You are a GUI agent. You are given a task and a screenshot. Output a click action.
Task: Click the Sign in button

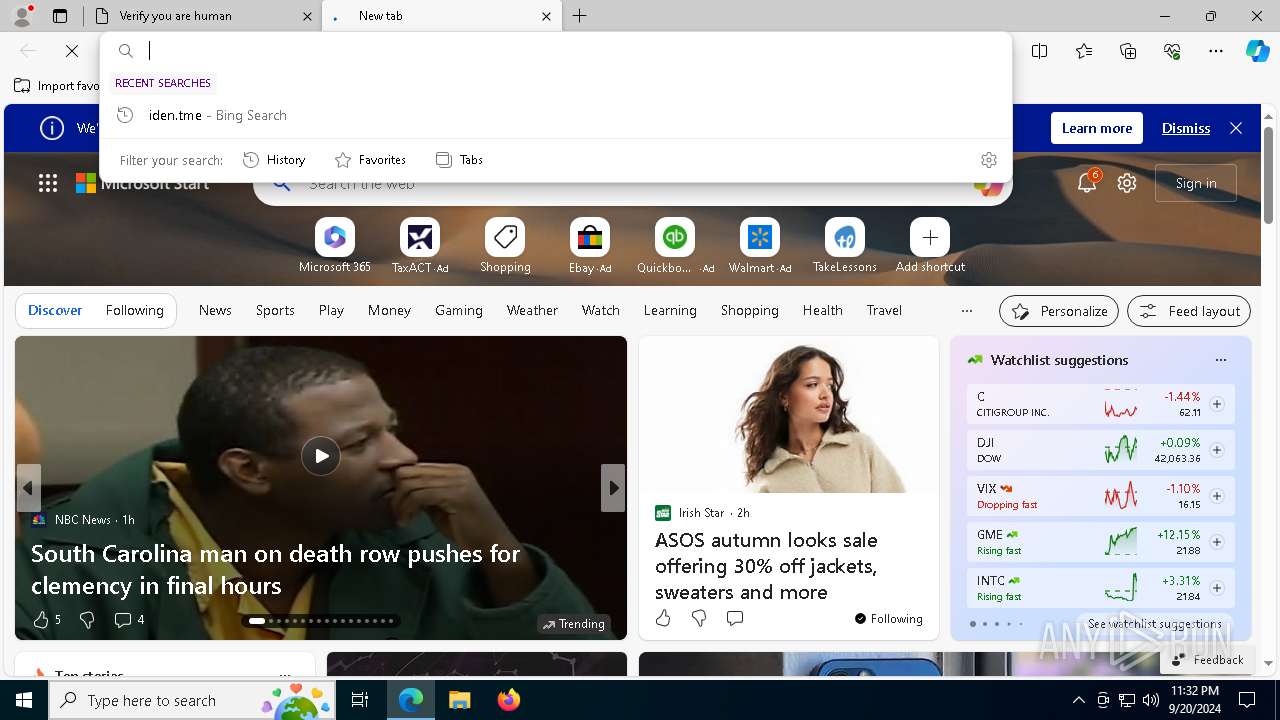click(x=1196, y=183)
